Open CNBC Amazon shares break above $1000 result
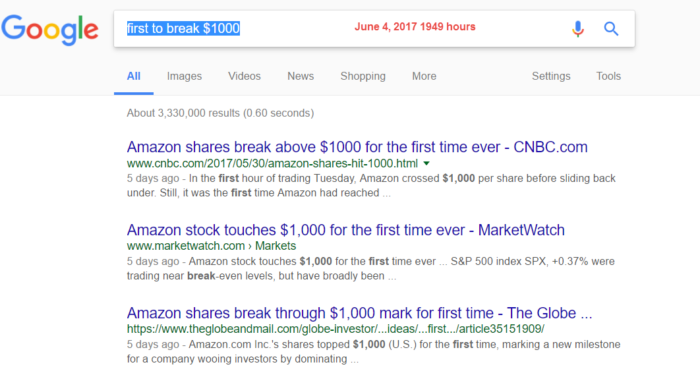This screenshot has height=377, width=700. [x=357, y=147]
